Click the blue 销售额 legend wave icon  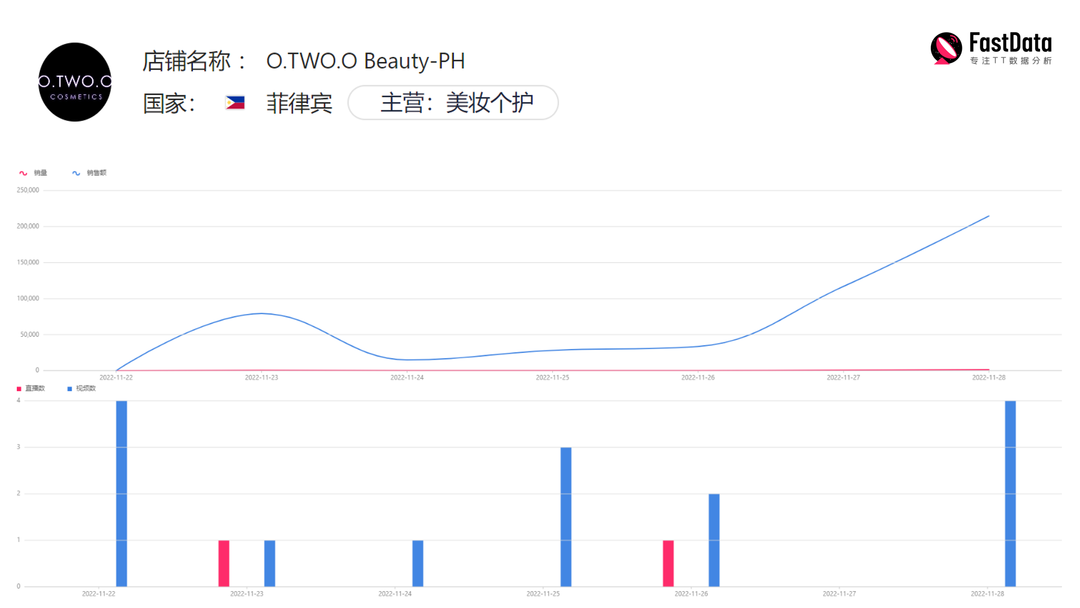click(76, 173)
